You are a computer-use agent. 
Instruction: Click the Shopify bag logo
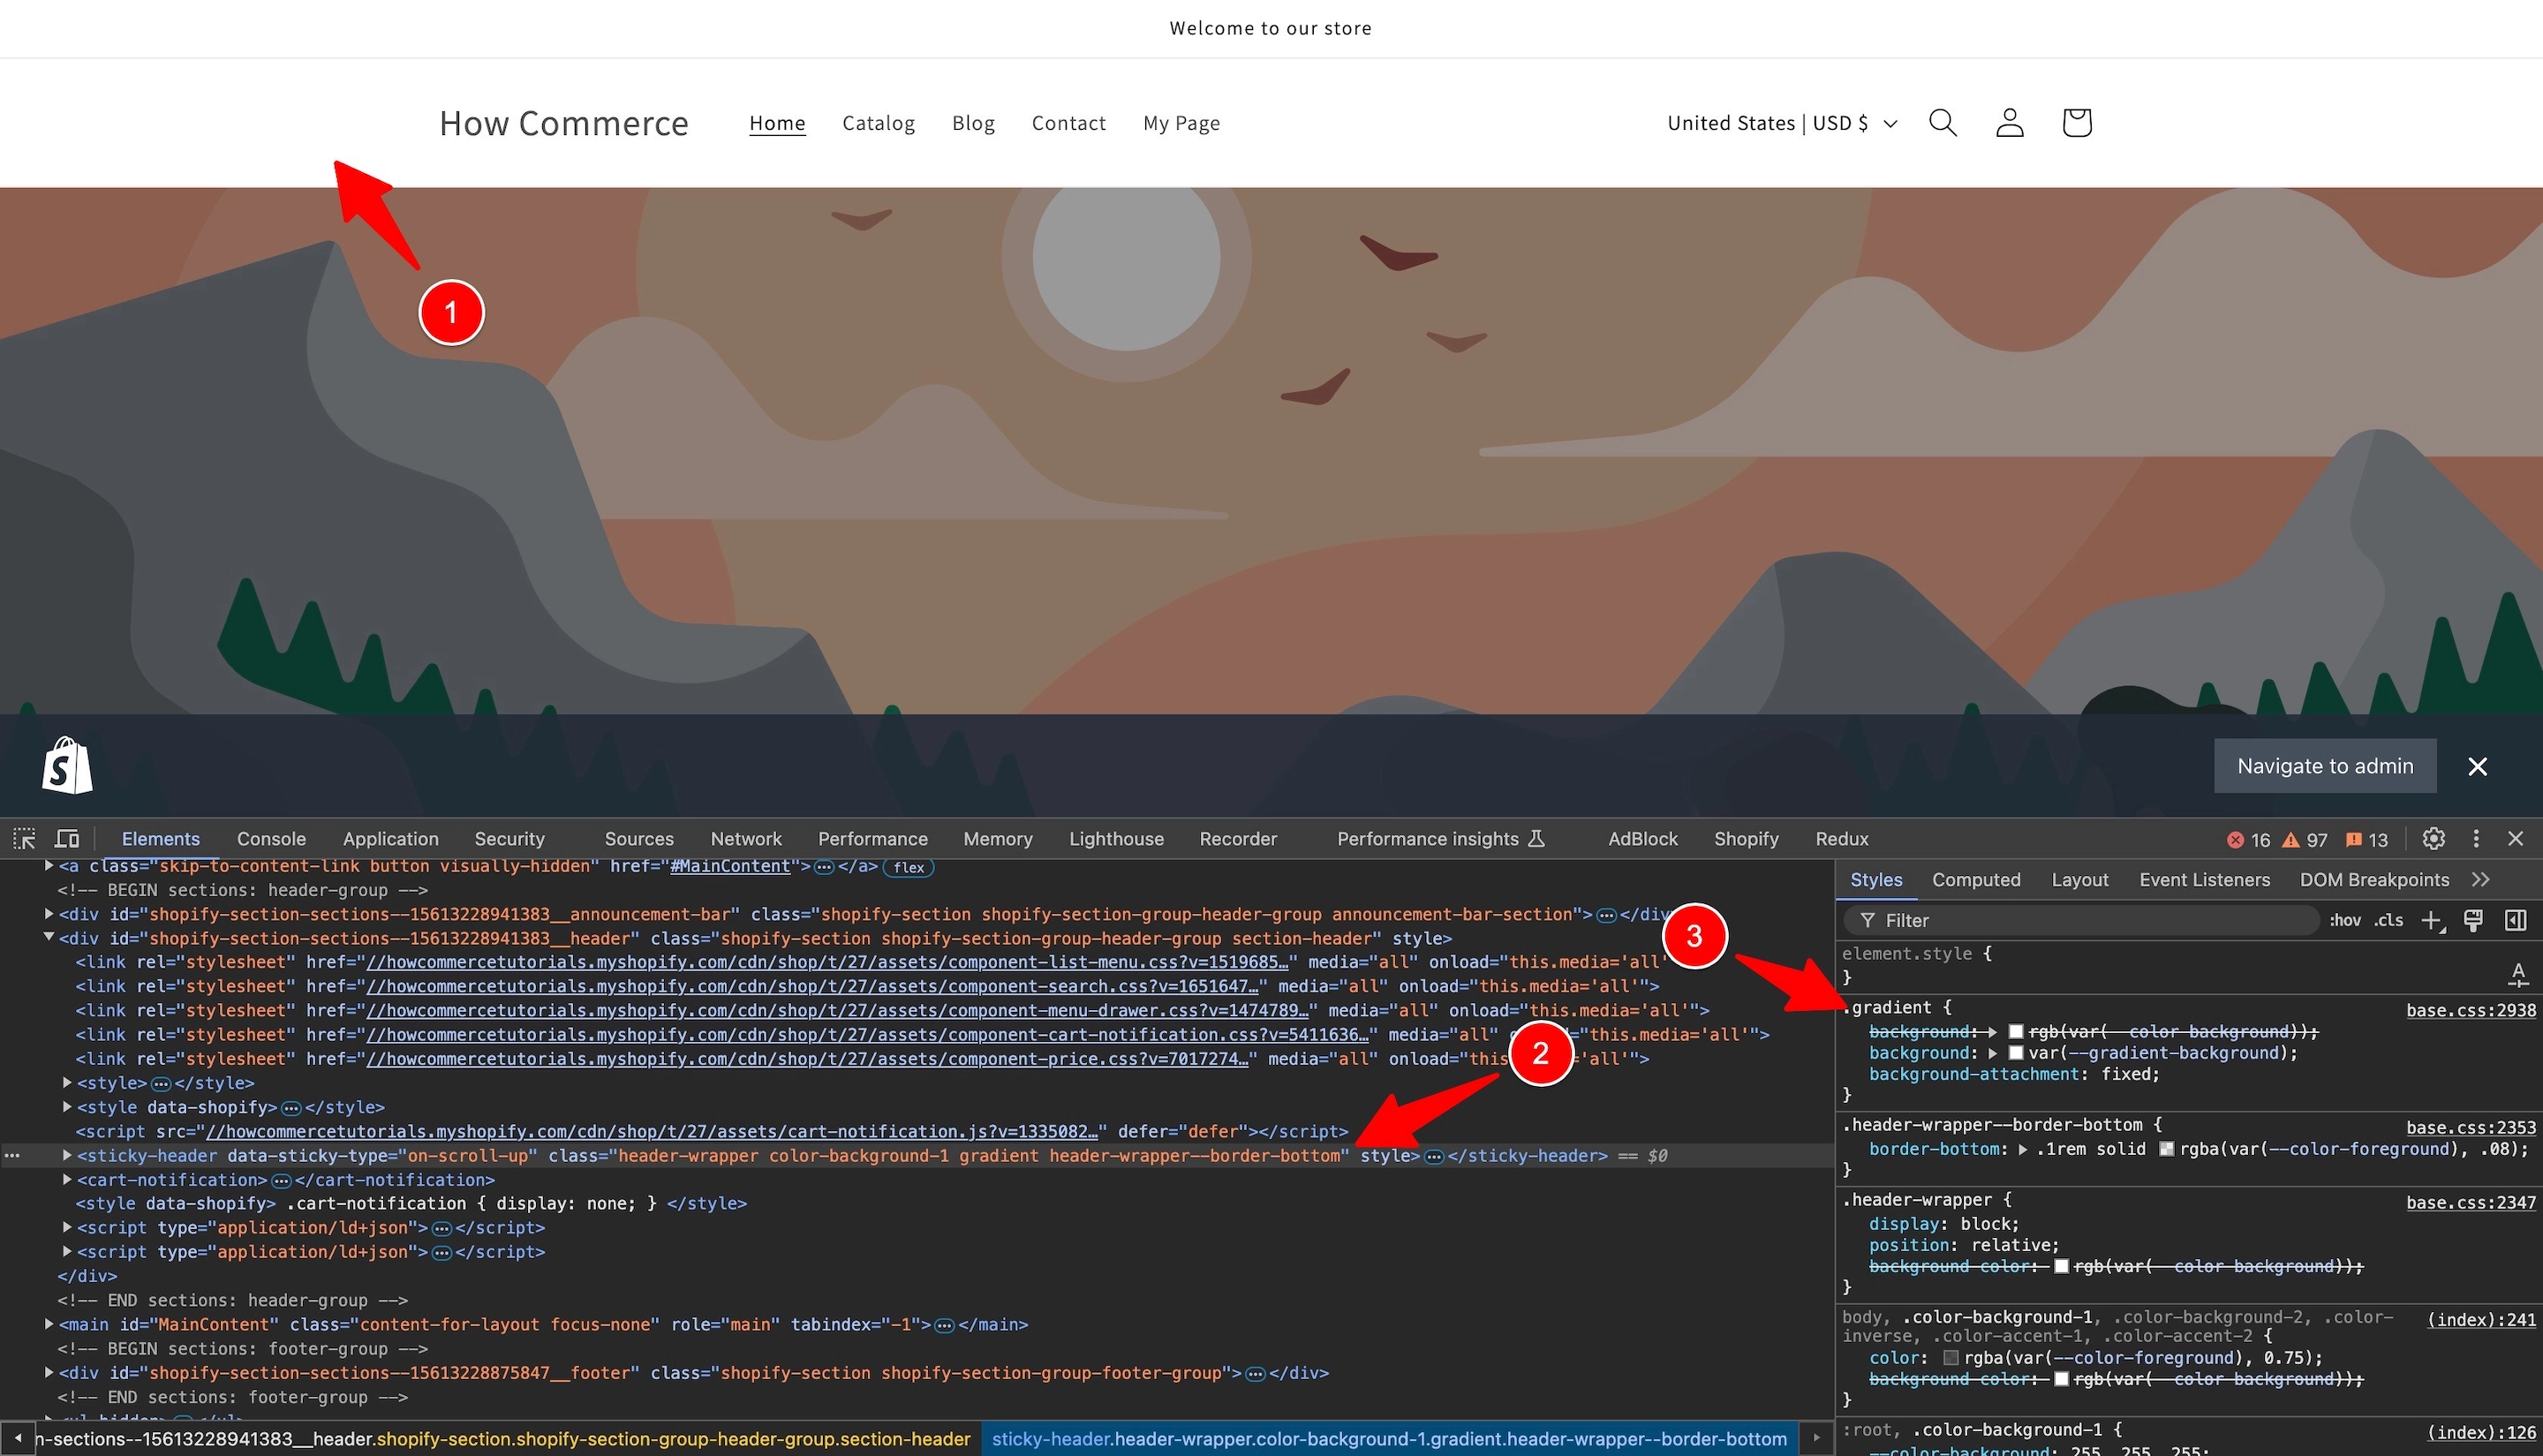coord(67,765)
